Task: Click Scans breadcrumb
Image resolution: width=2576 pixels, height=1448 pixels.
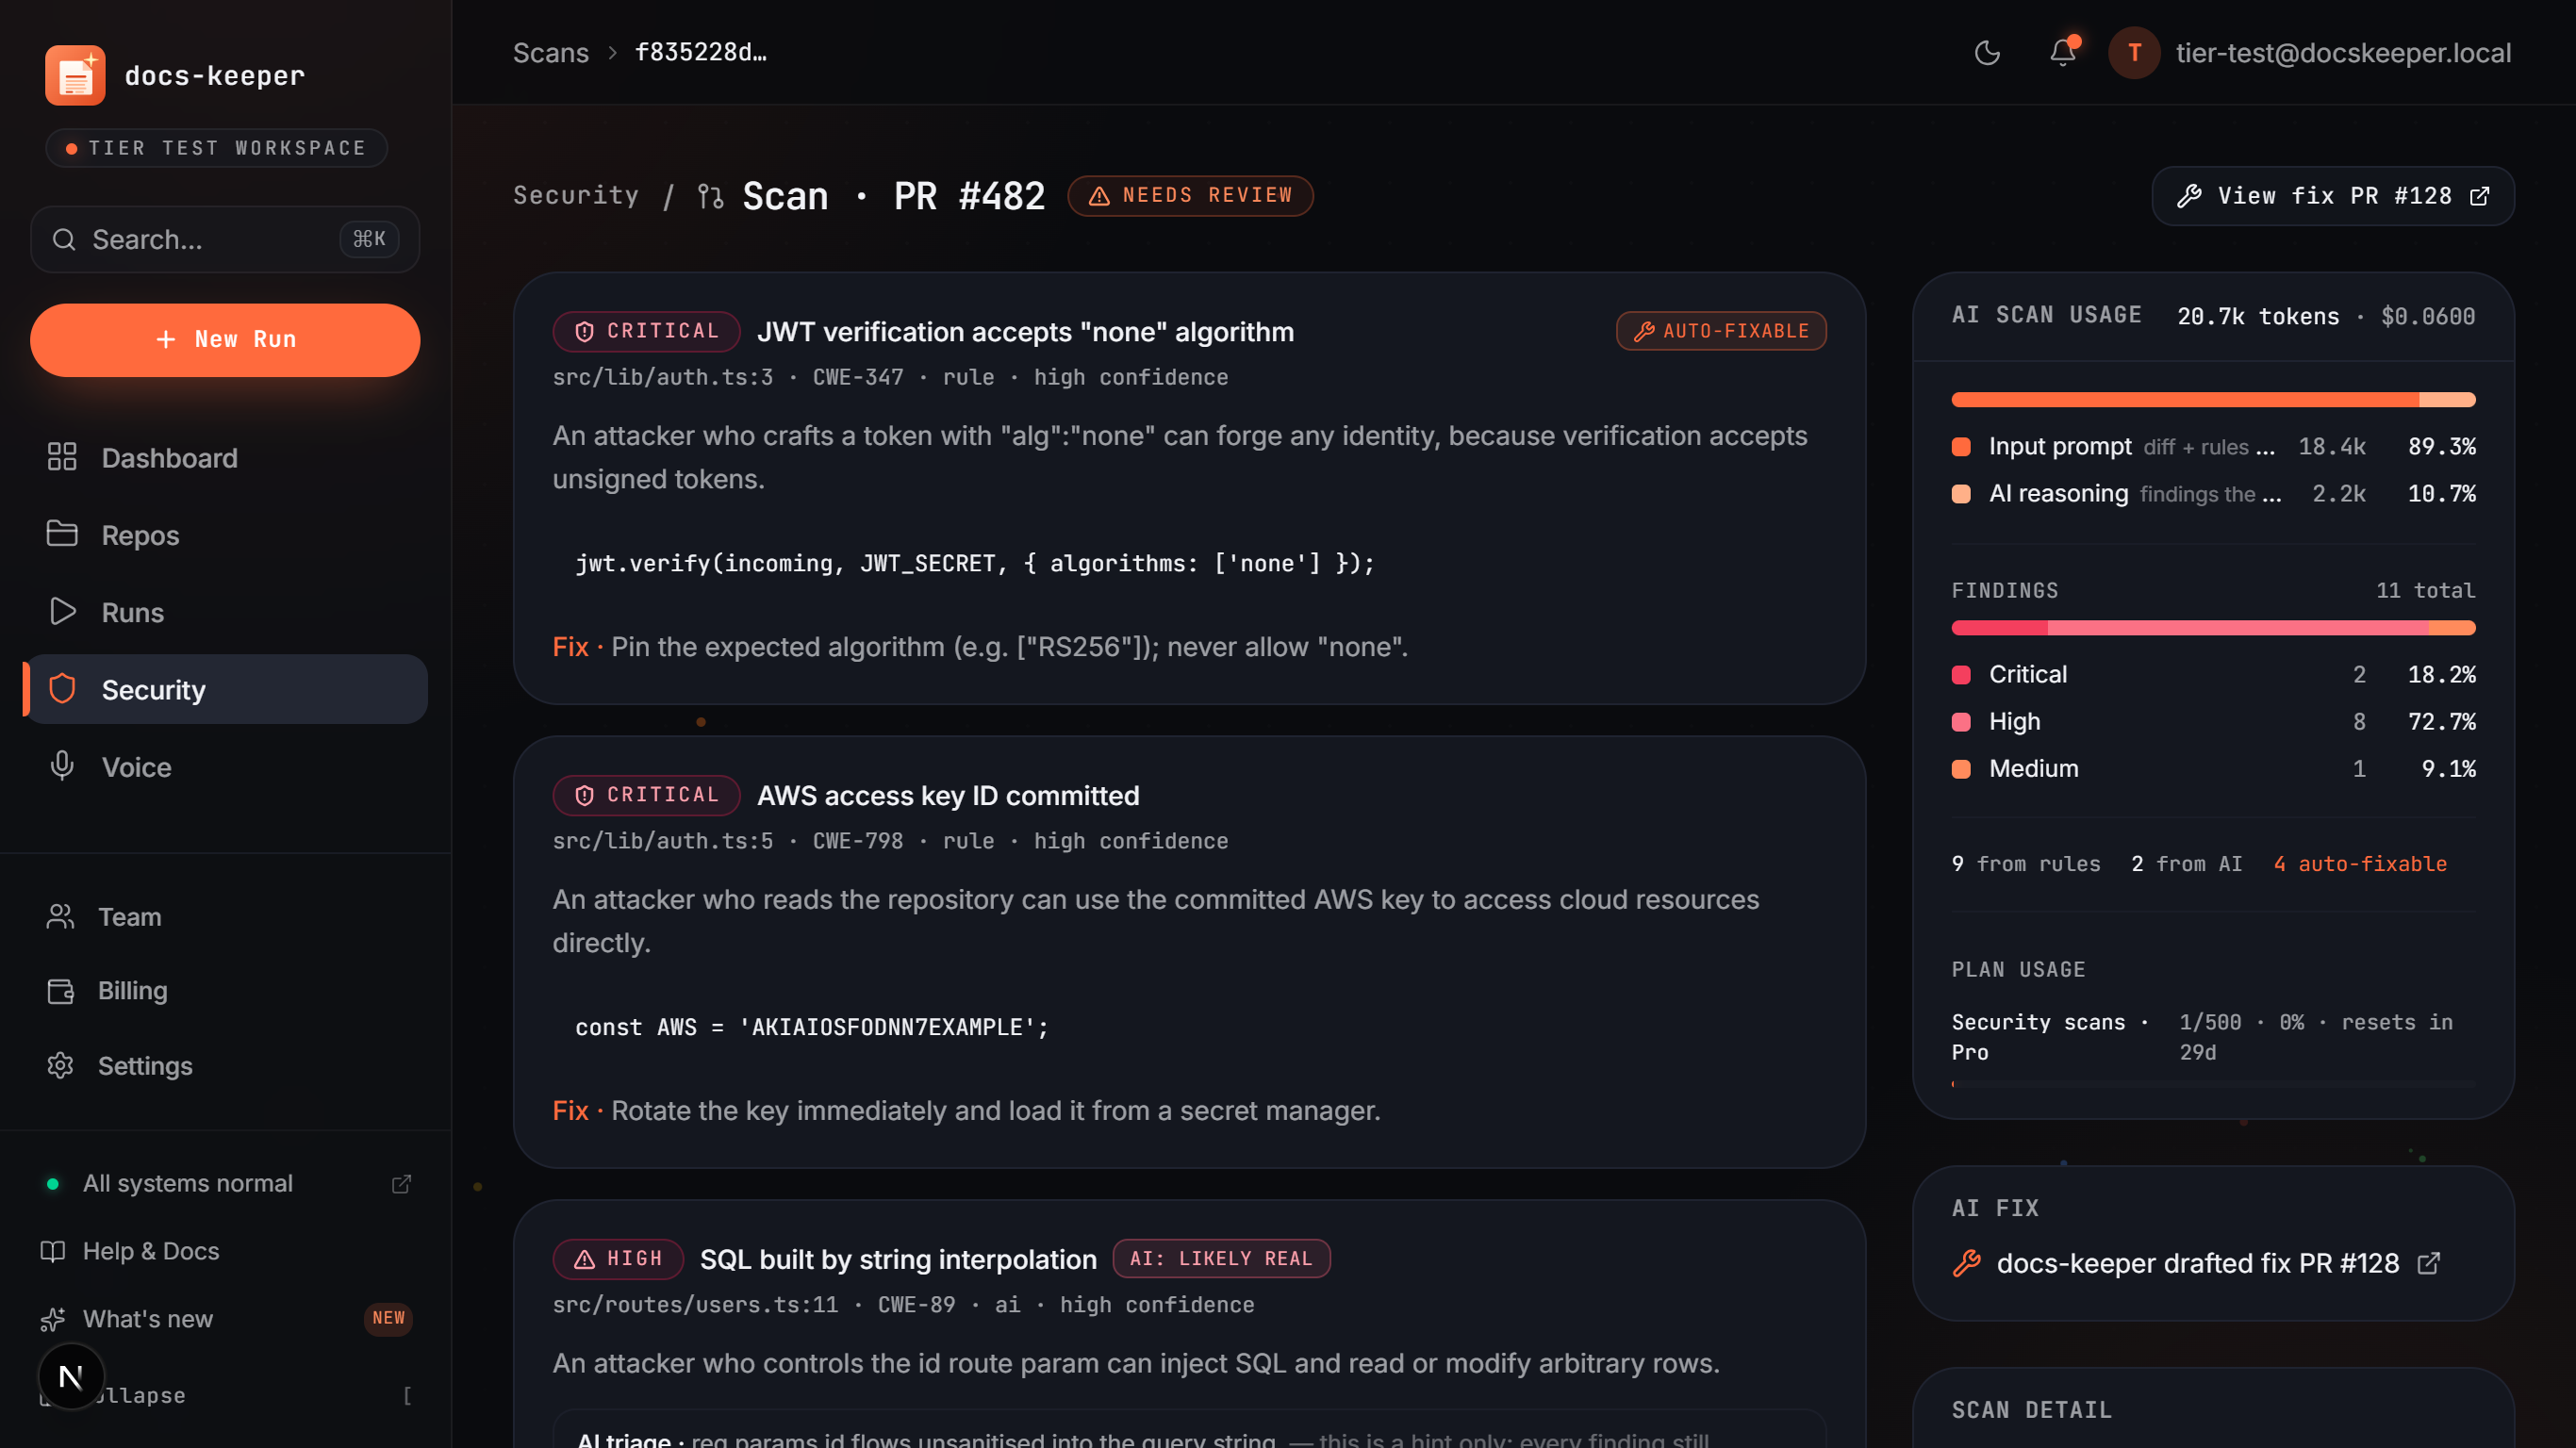Action: pos(551,53)
